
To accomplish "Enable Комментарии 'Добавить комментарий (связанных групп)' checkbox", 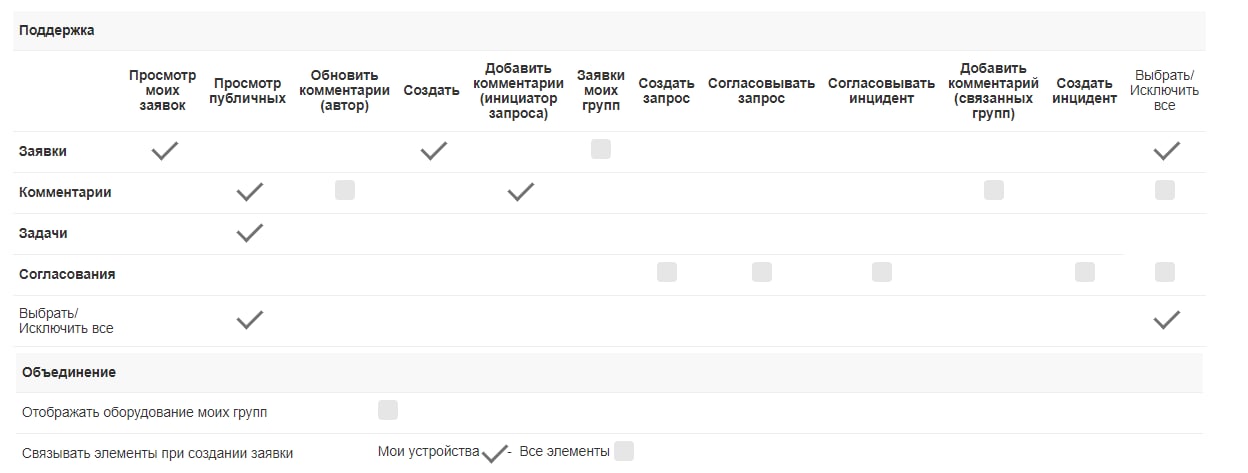I will [994, 190].
